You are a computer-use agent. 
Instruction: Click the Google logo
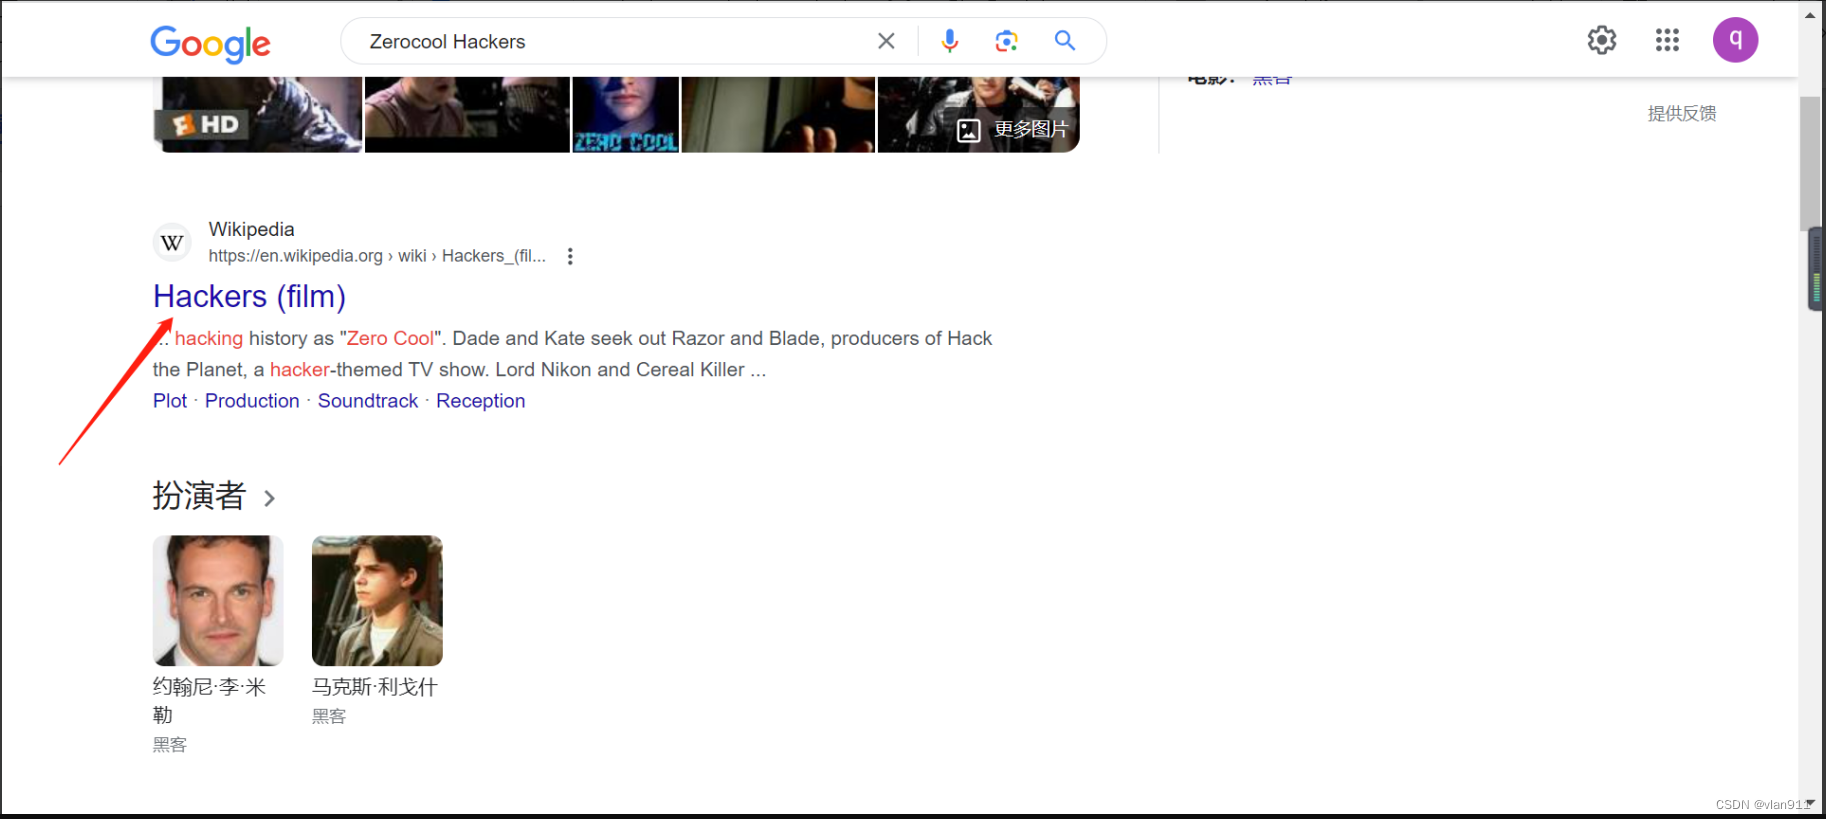coord(210,43)
